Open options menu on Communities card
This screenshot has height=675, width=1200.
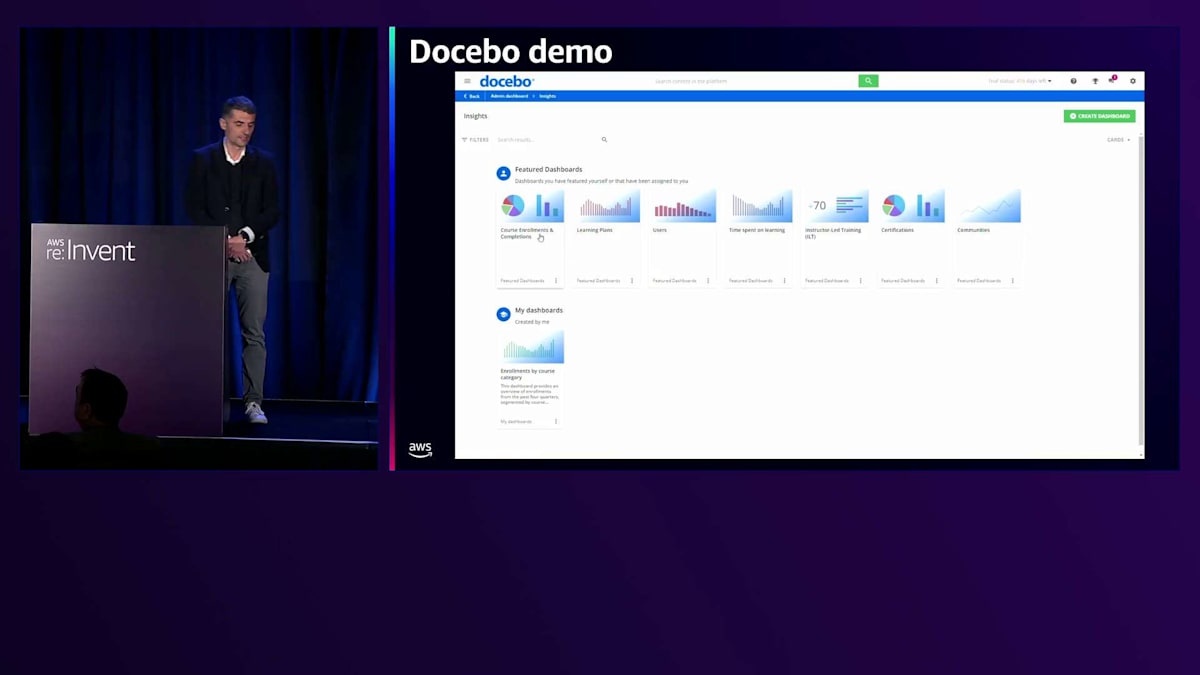click(1012, 281)
